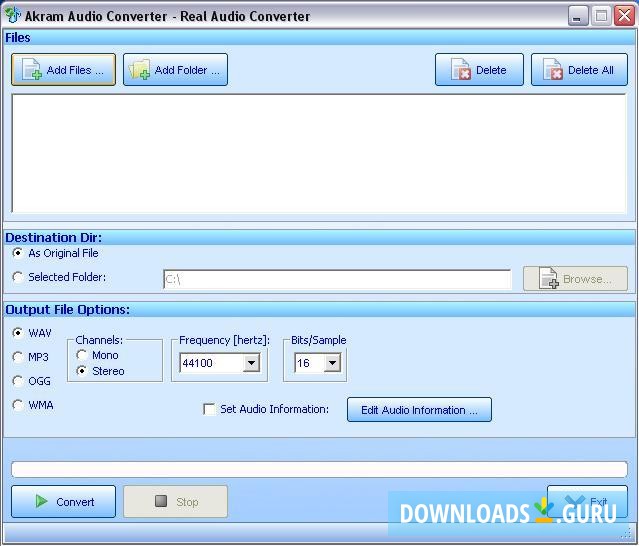Click the empty files list area
Screen dimensions: 639x546
coord(319,153)
